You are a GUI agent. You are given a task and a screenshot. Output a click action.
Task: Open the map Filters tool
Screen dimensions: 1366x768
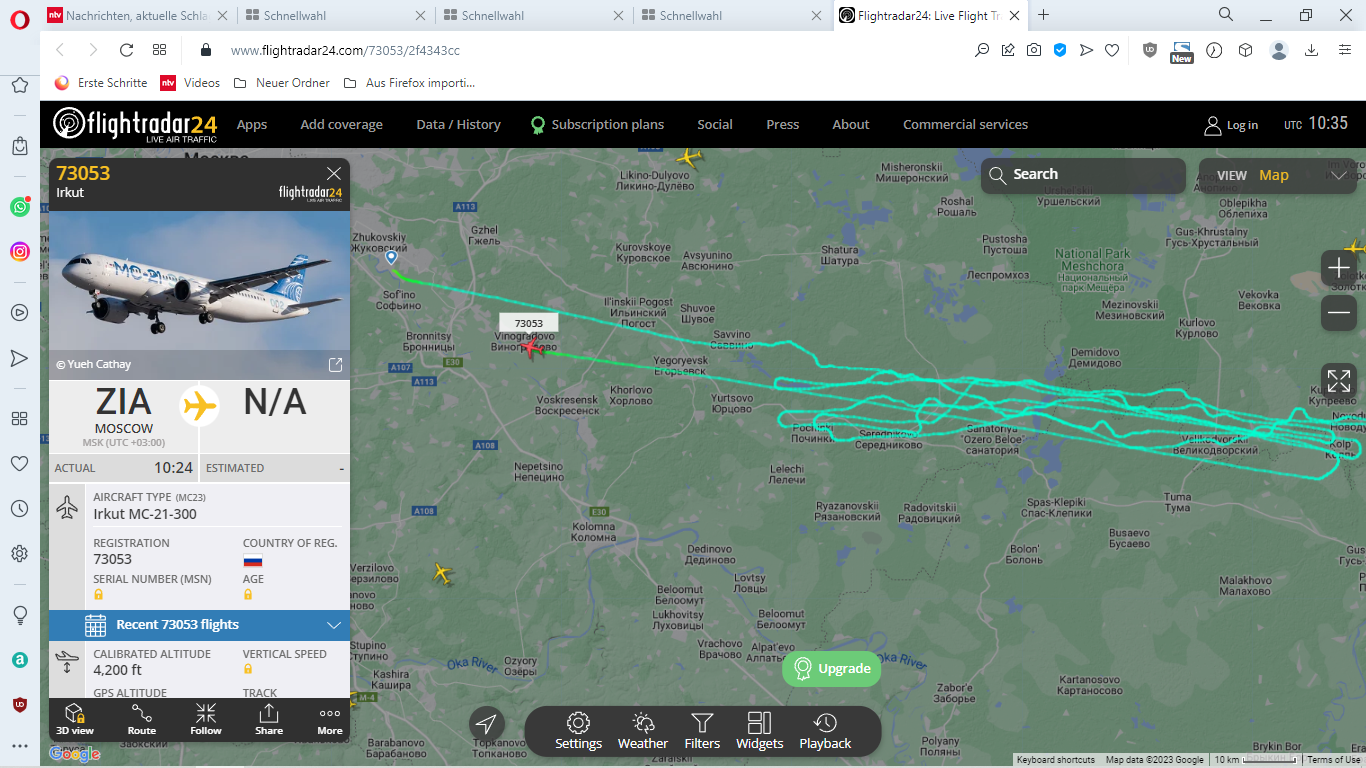click(702, 731)
